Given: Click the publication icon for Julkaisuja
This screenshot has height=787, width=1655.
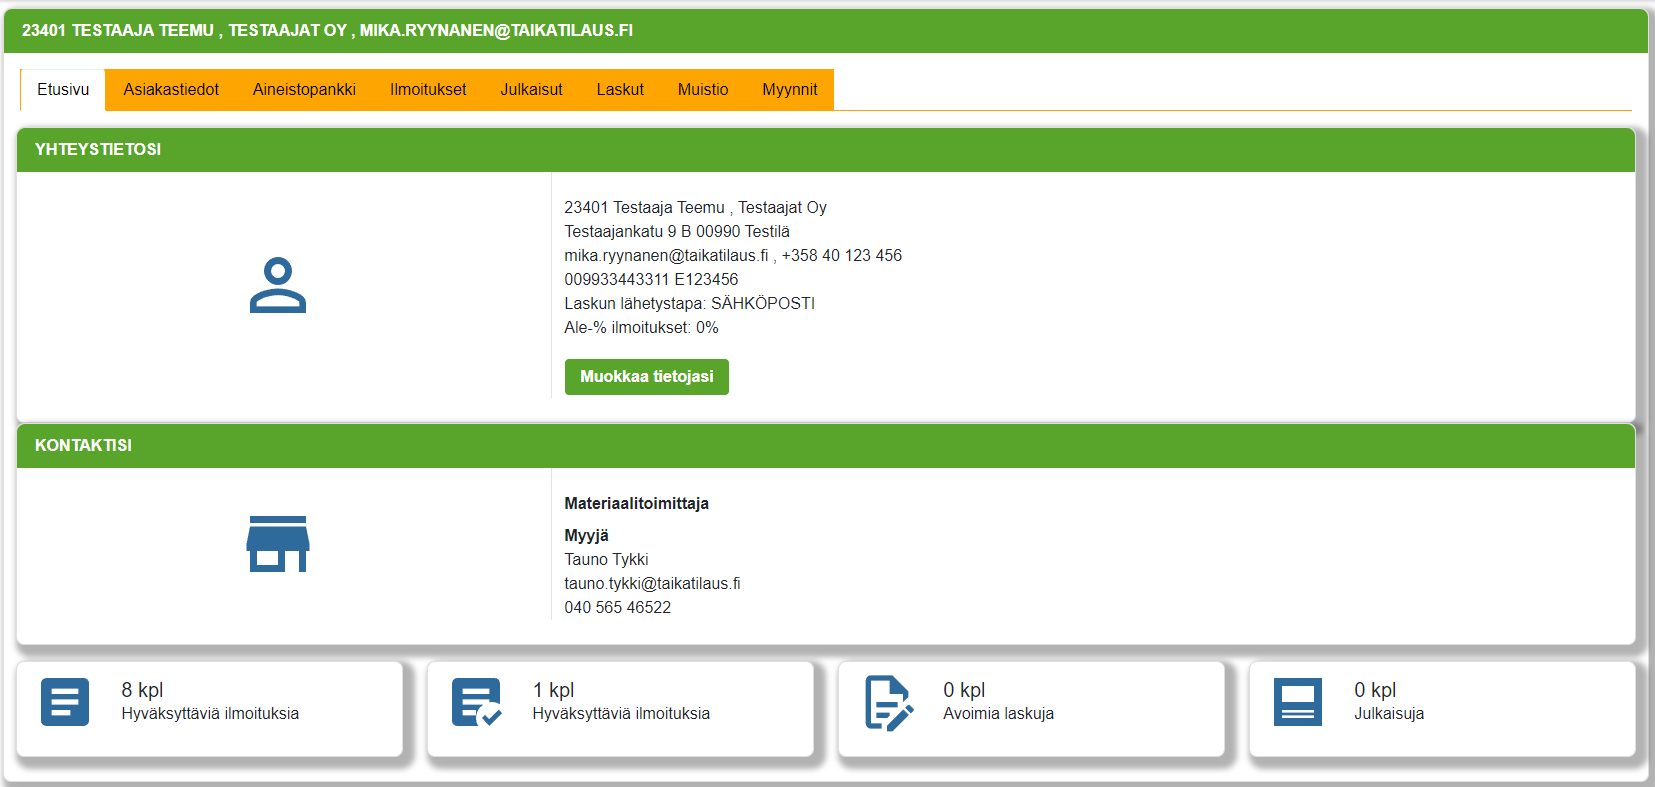Looking at the screenshot, I should point(1298,702).
